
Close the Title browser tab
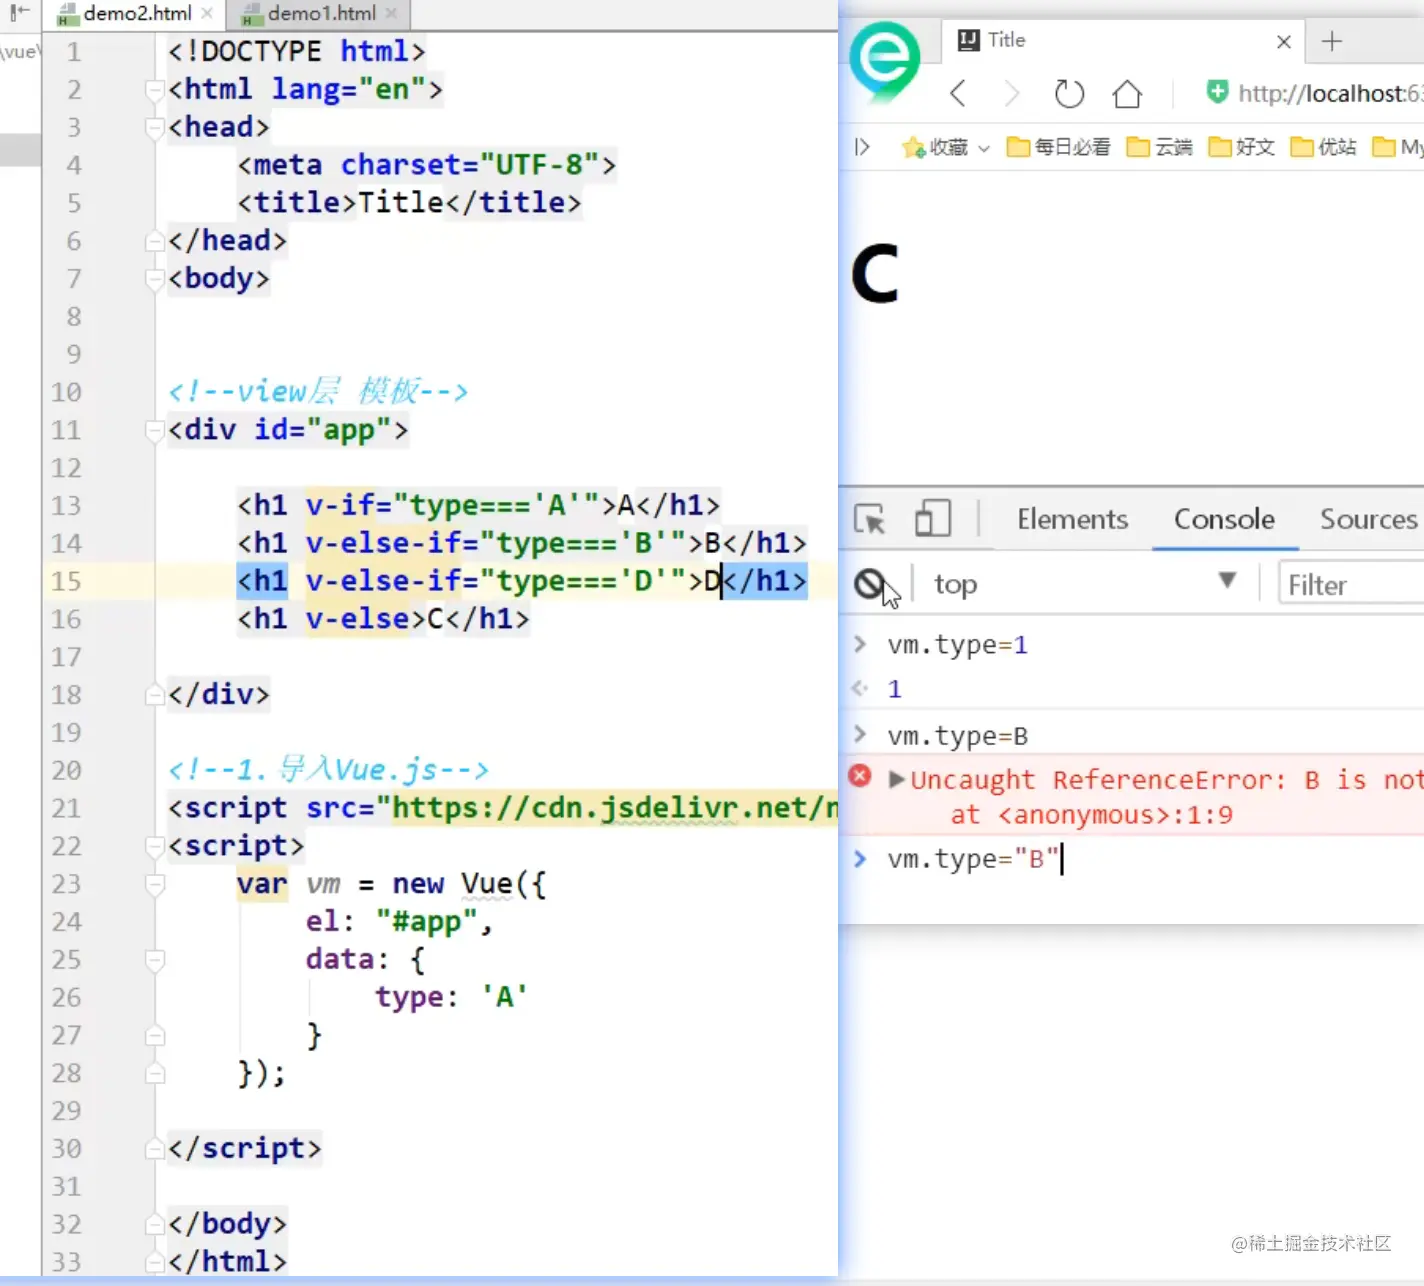click(1284, 41)
